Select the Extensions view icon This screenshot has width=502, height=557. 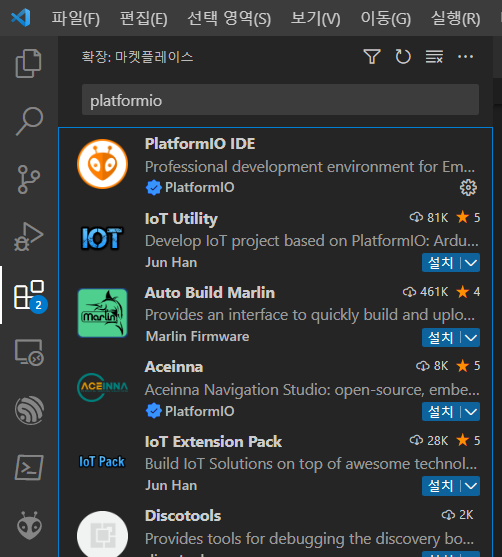(x=29, y=295)
